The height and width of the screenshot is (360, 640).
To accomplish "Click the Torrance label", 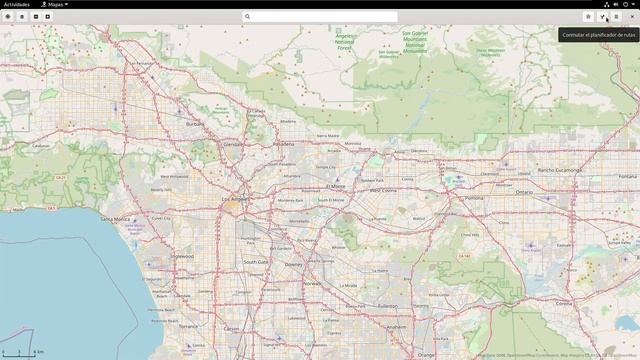I will [x=188, y=327].
